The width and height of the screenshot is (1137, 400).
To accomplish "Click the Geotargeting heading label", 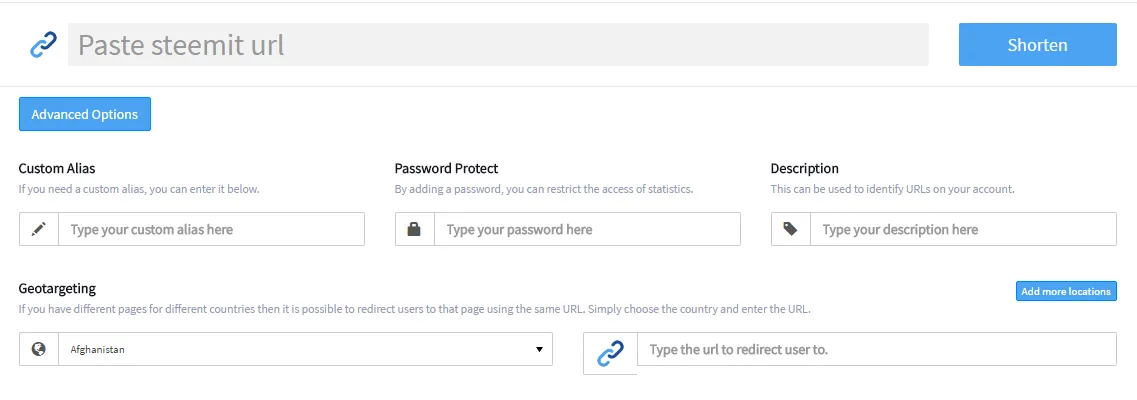I will pos(57,288).
